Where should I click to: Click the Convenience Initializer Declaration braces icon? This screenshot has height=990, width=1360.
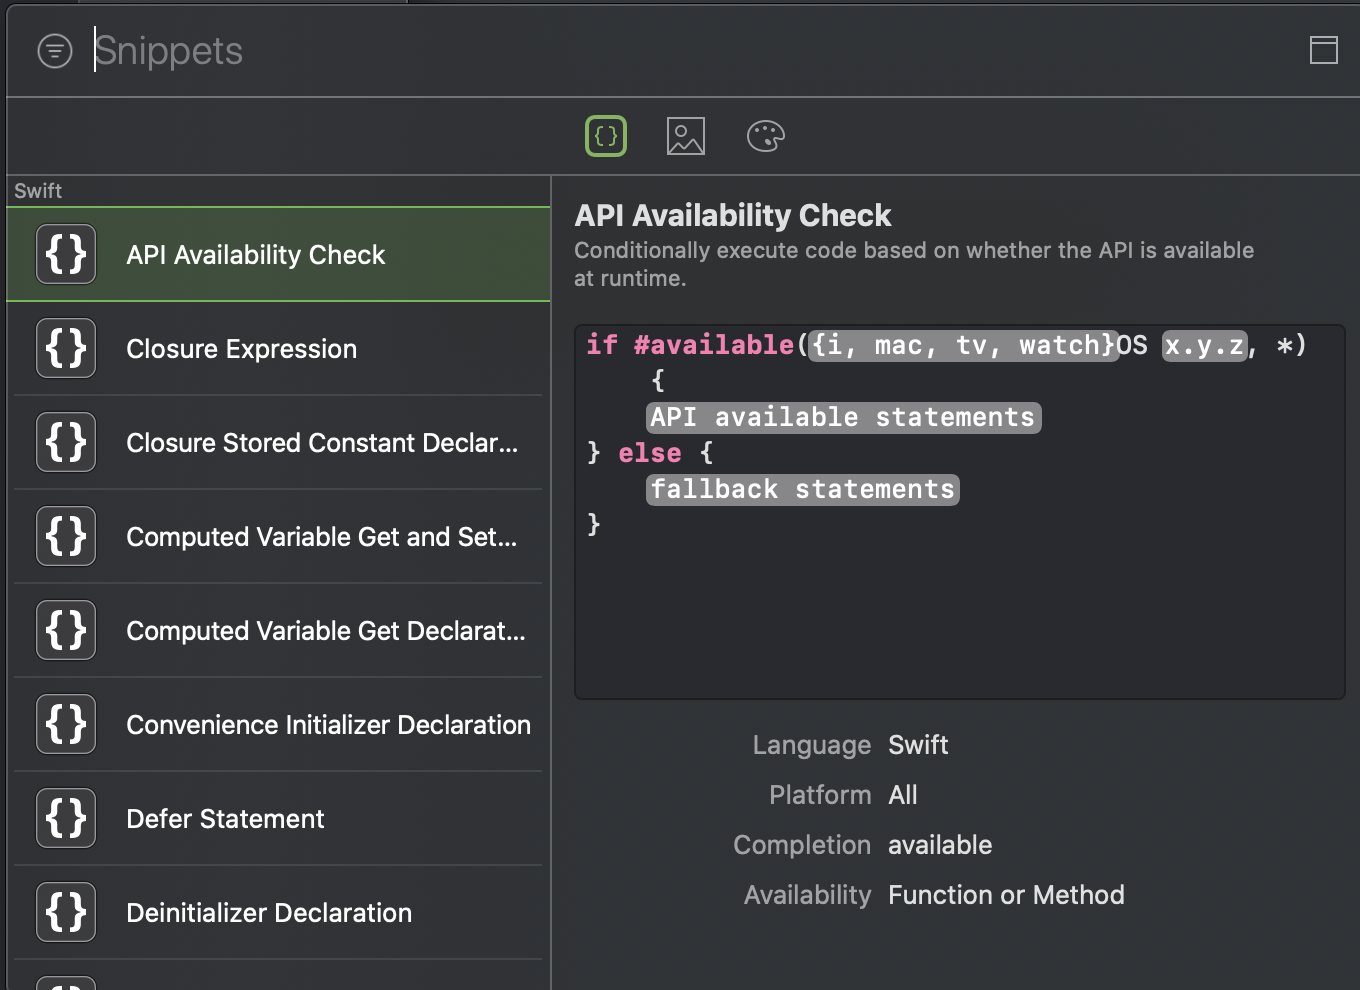pos(66,725)
